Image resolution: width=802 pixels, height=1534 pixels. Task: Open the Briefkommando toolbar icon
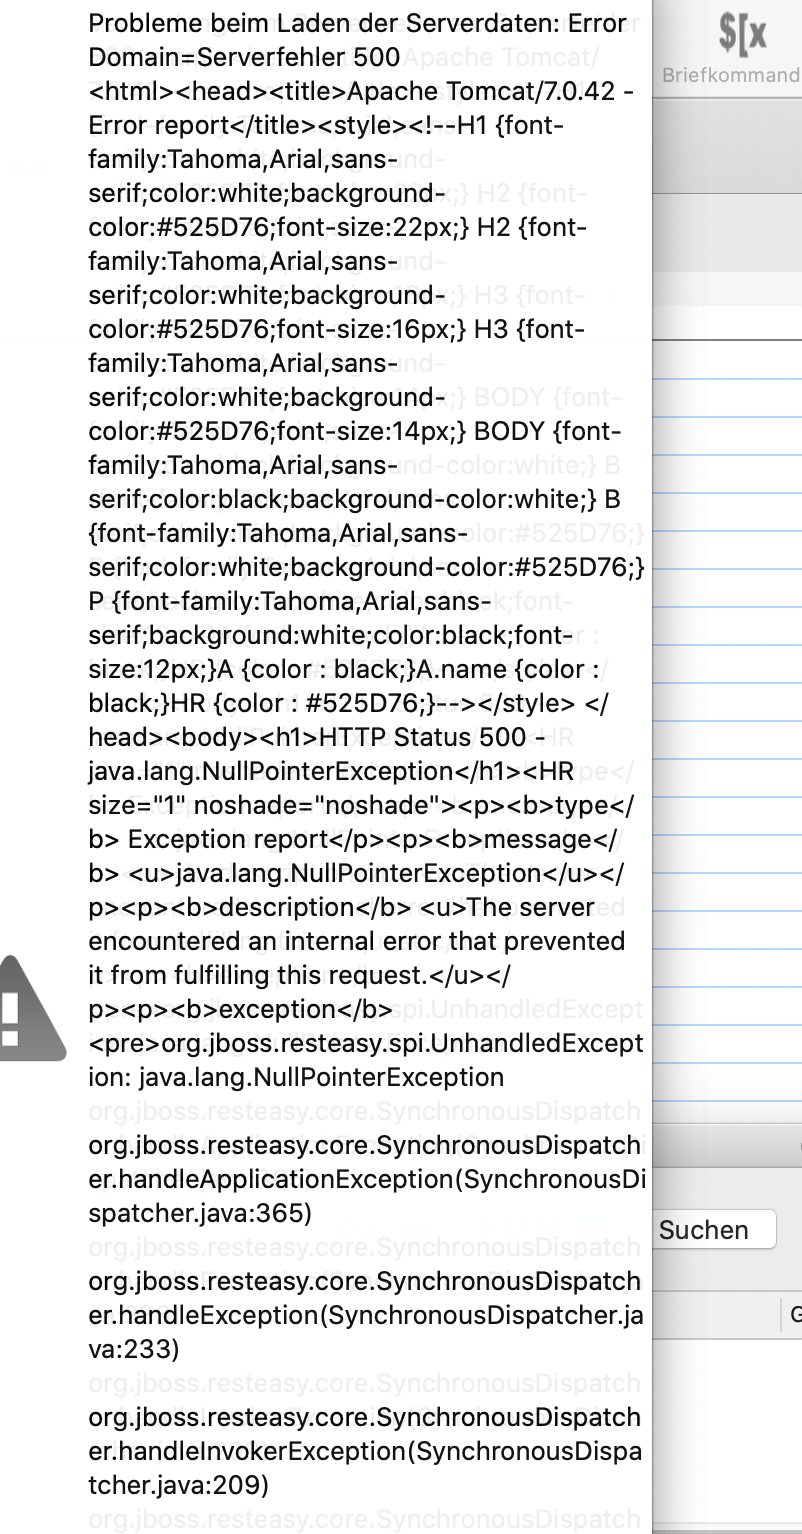[x=743, y=34]
